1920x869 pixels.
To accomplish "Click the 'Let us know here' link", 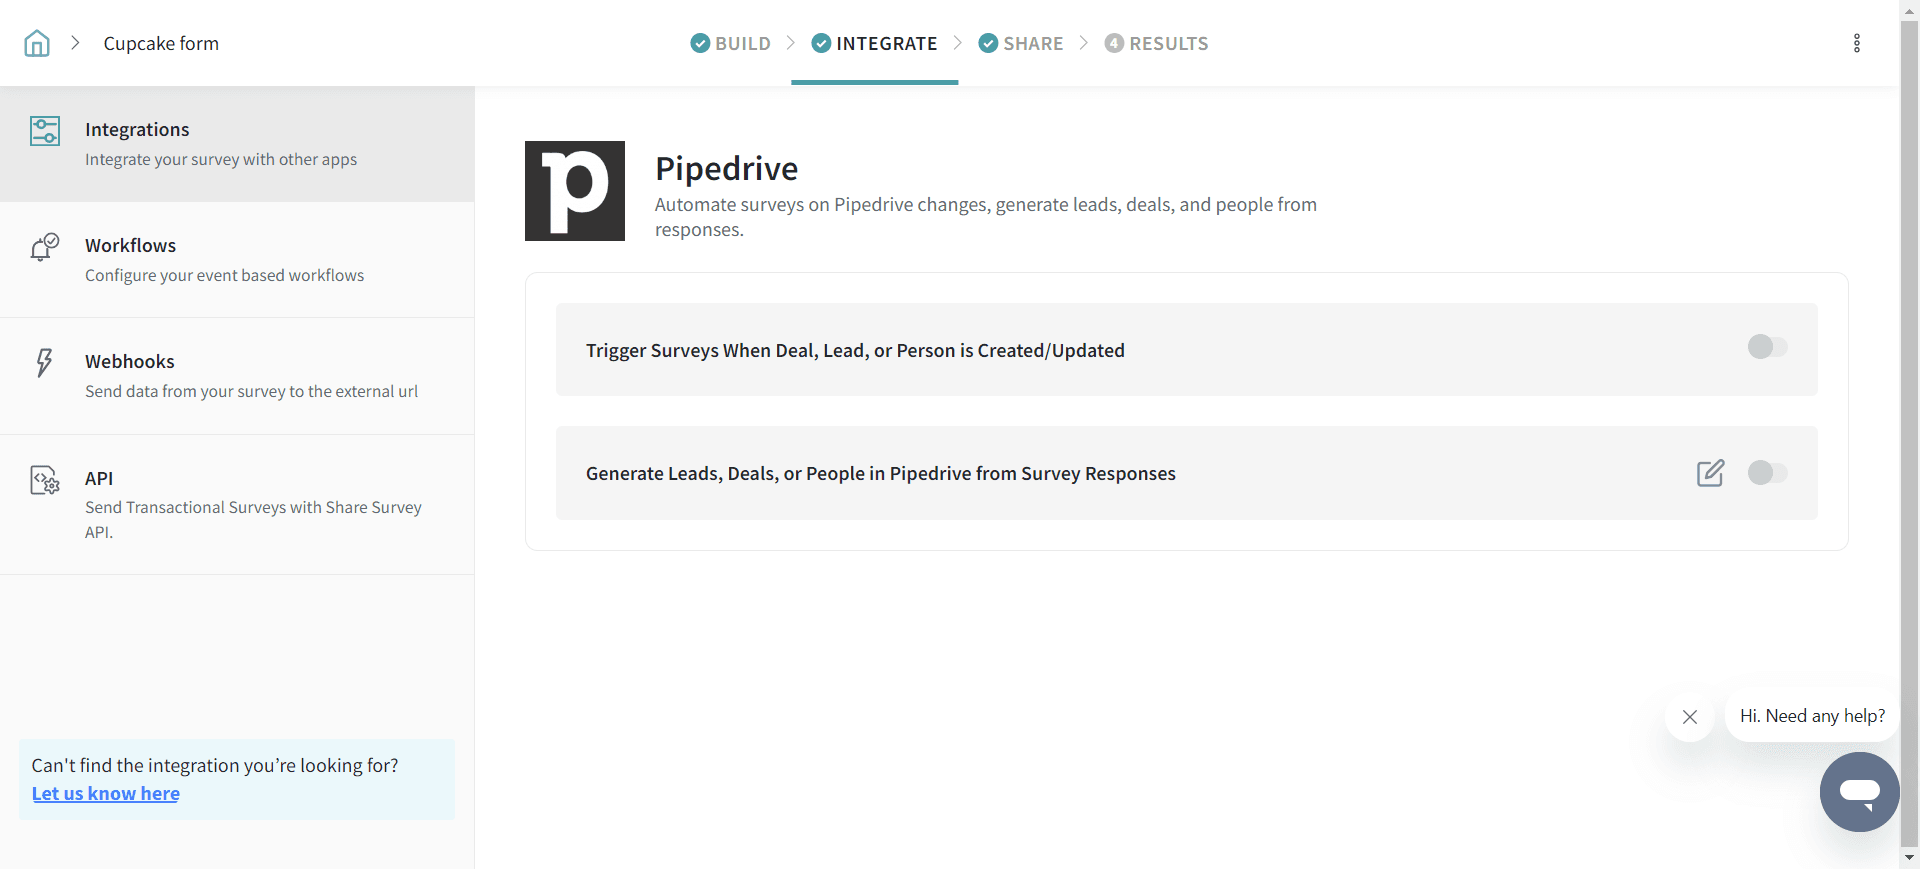I will (106, 794).
